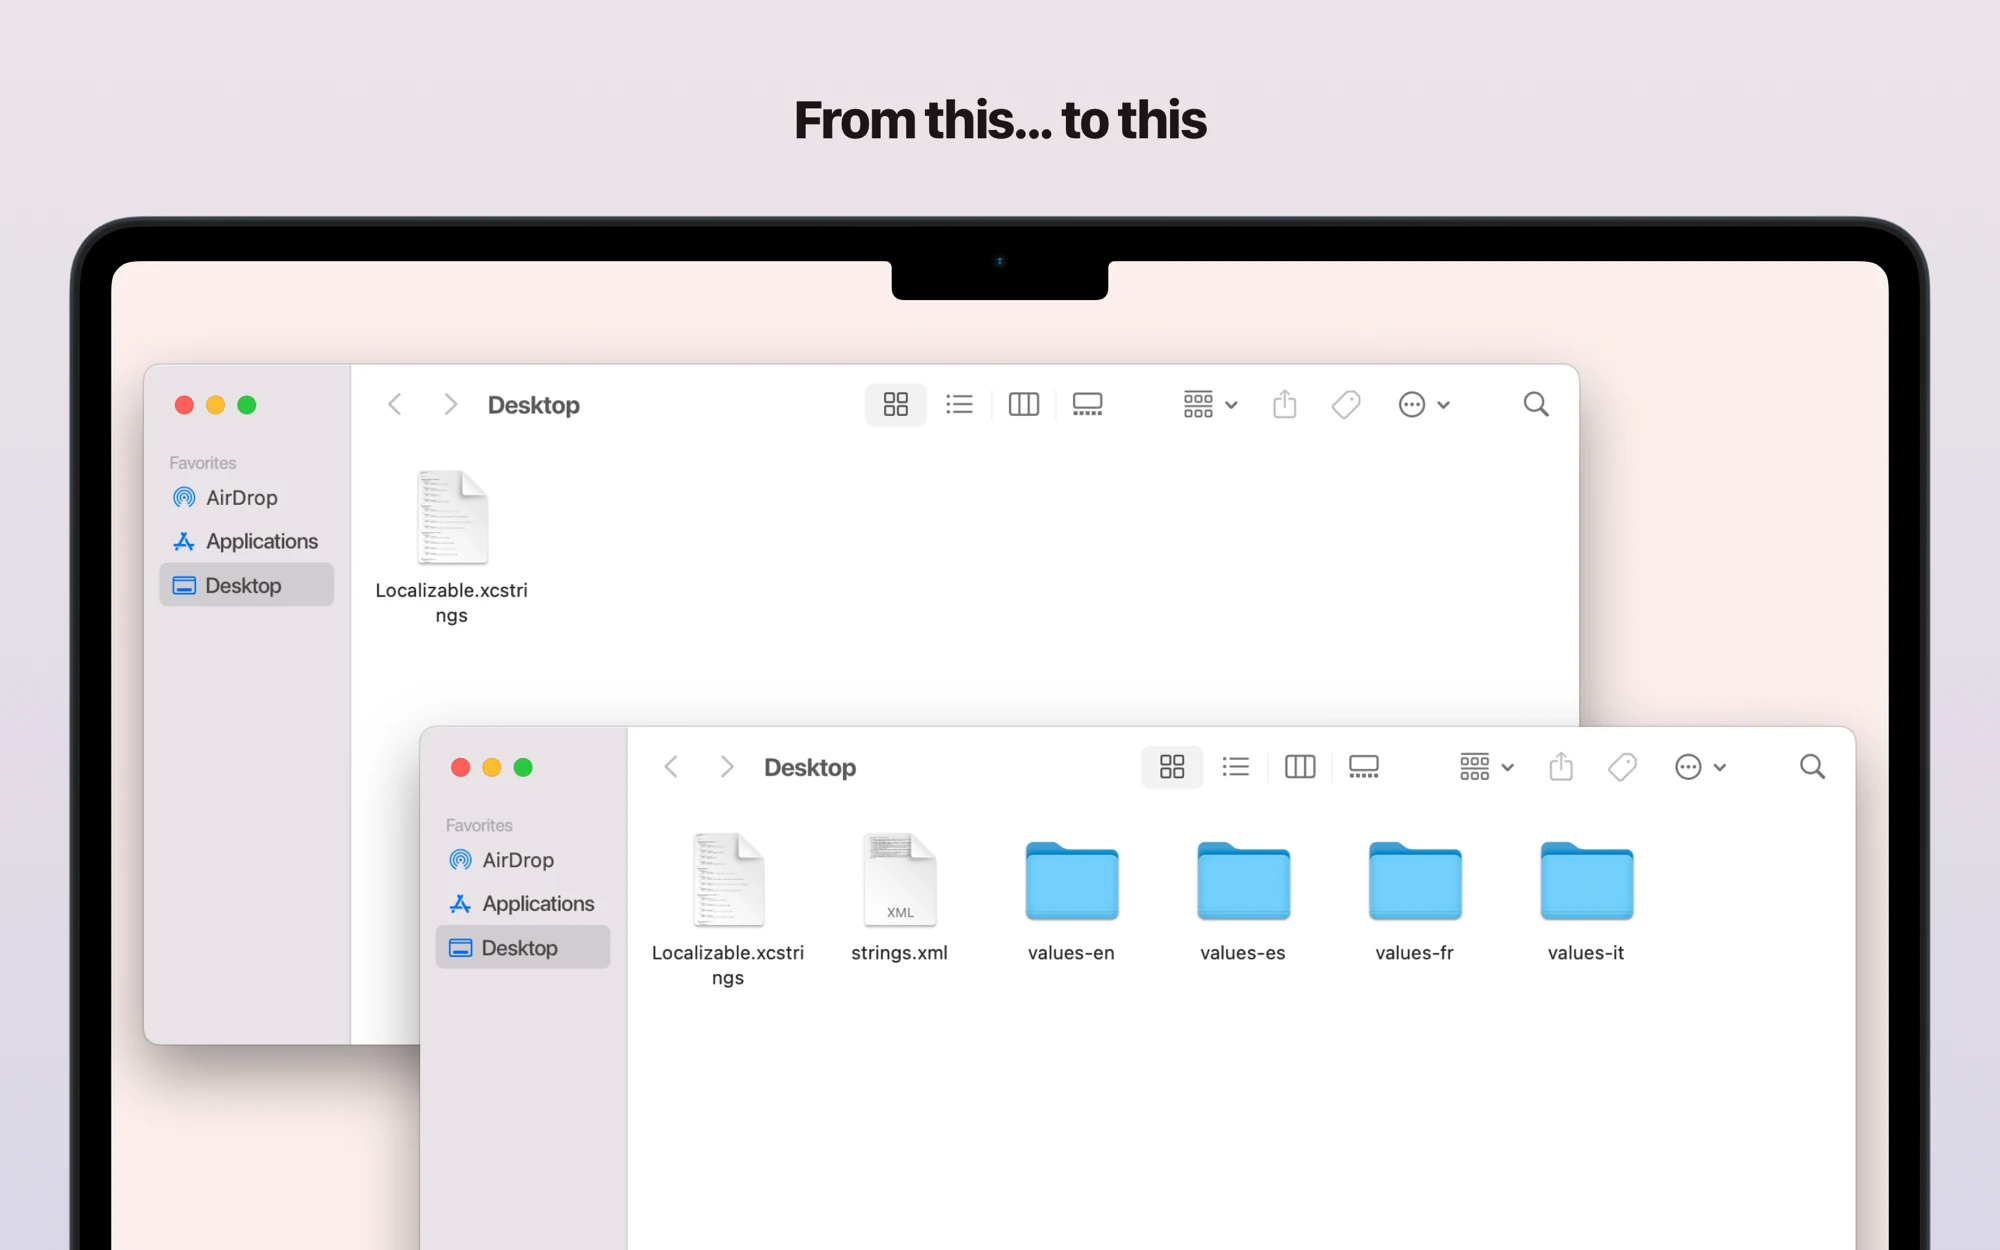The image size is (2000, 1250).
Task: Open action menu in back Finder window
Action: tap(1423, 404)
